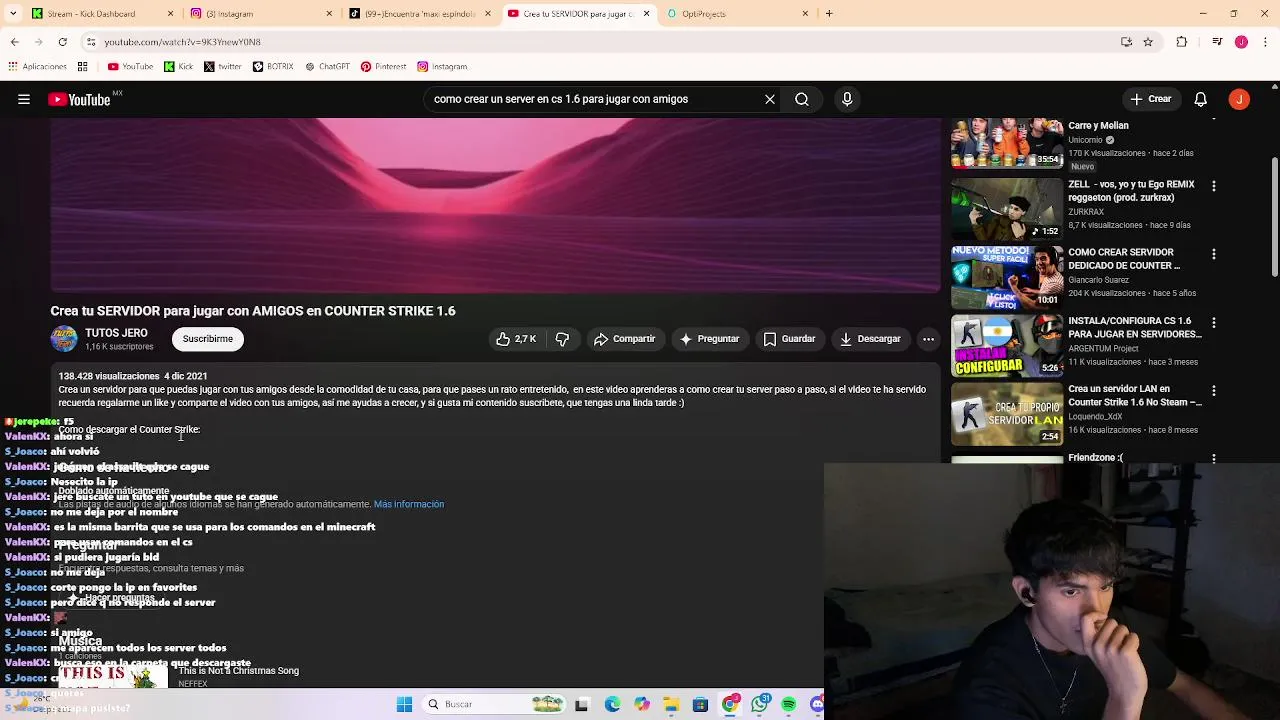Open Microsoft Edge from taskbar

pos(612,704)
